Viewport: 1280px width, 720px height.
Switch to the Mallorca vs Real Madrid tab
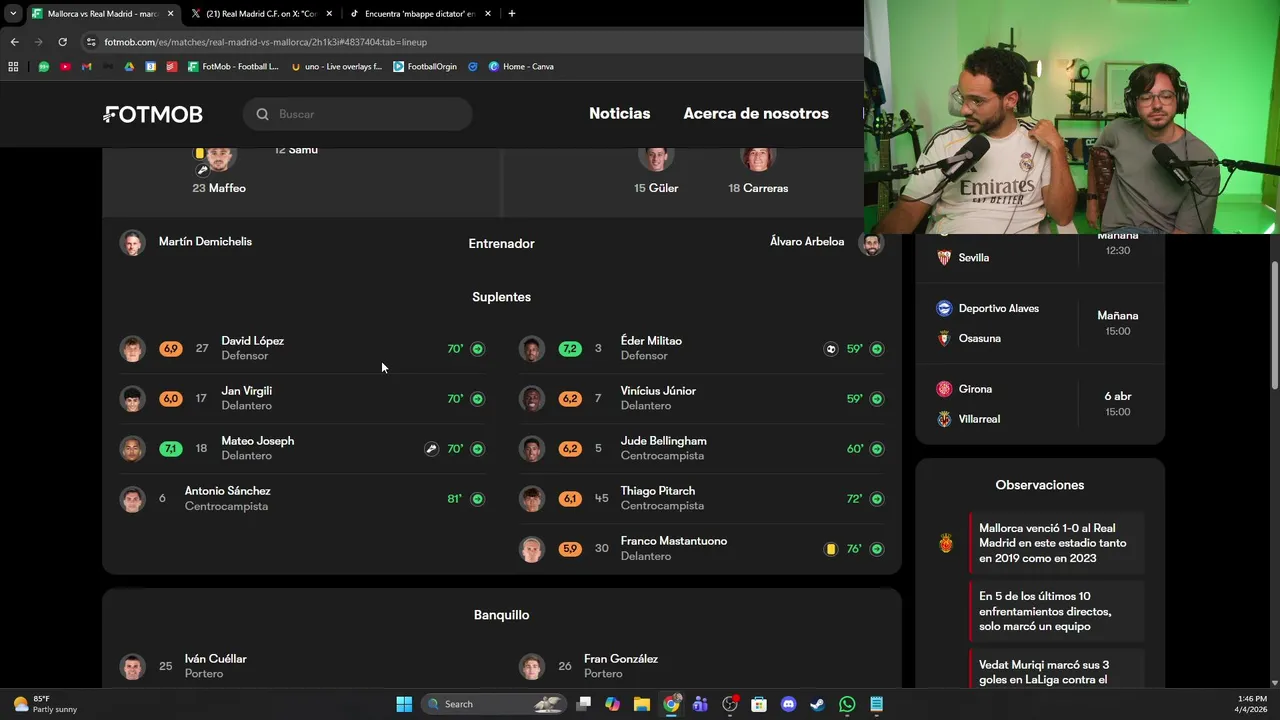(x=103, y=14)
